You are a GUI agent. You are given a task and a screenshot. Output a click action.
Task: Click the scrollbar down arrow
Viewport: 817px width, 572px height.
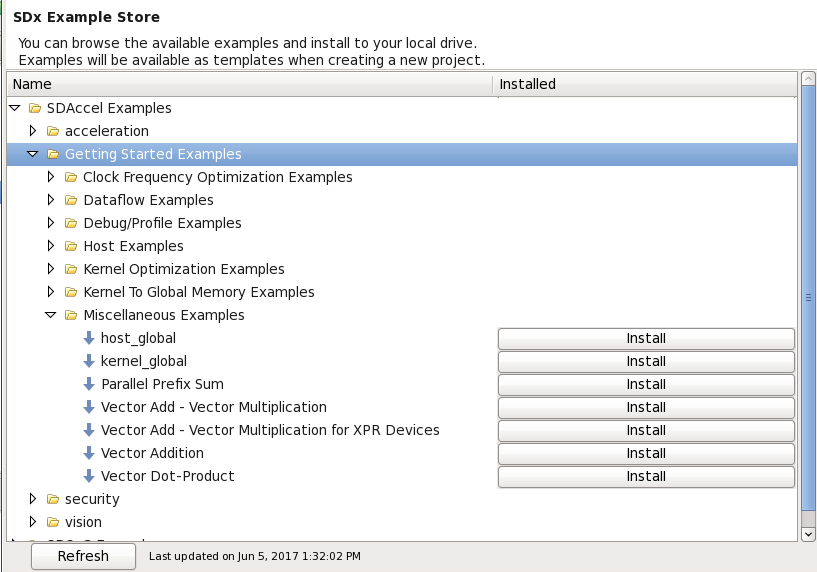(808, 534)
